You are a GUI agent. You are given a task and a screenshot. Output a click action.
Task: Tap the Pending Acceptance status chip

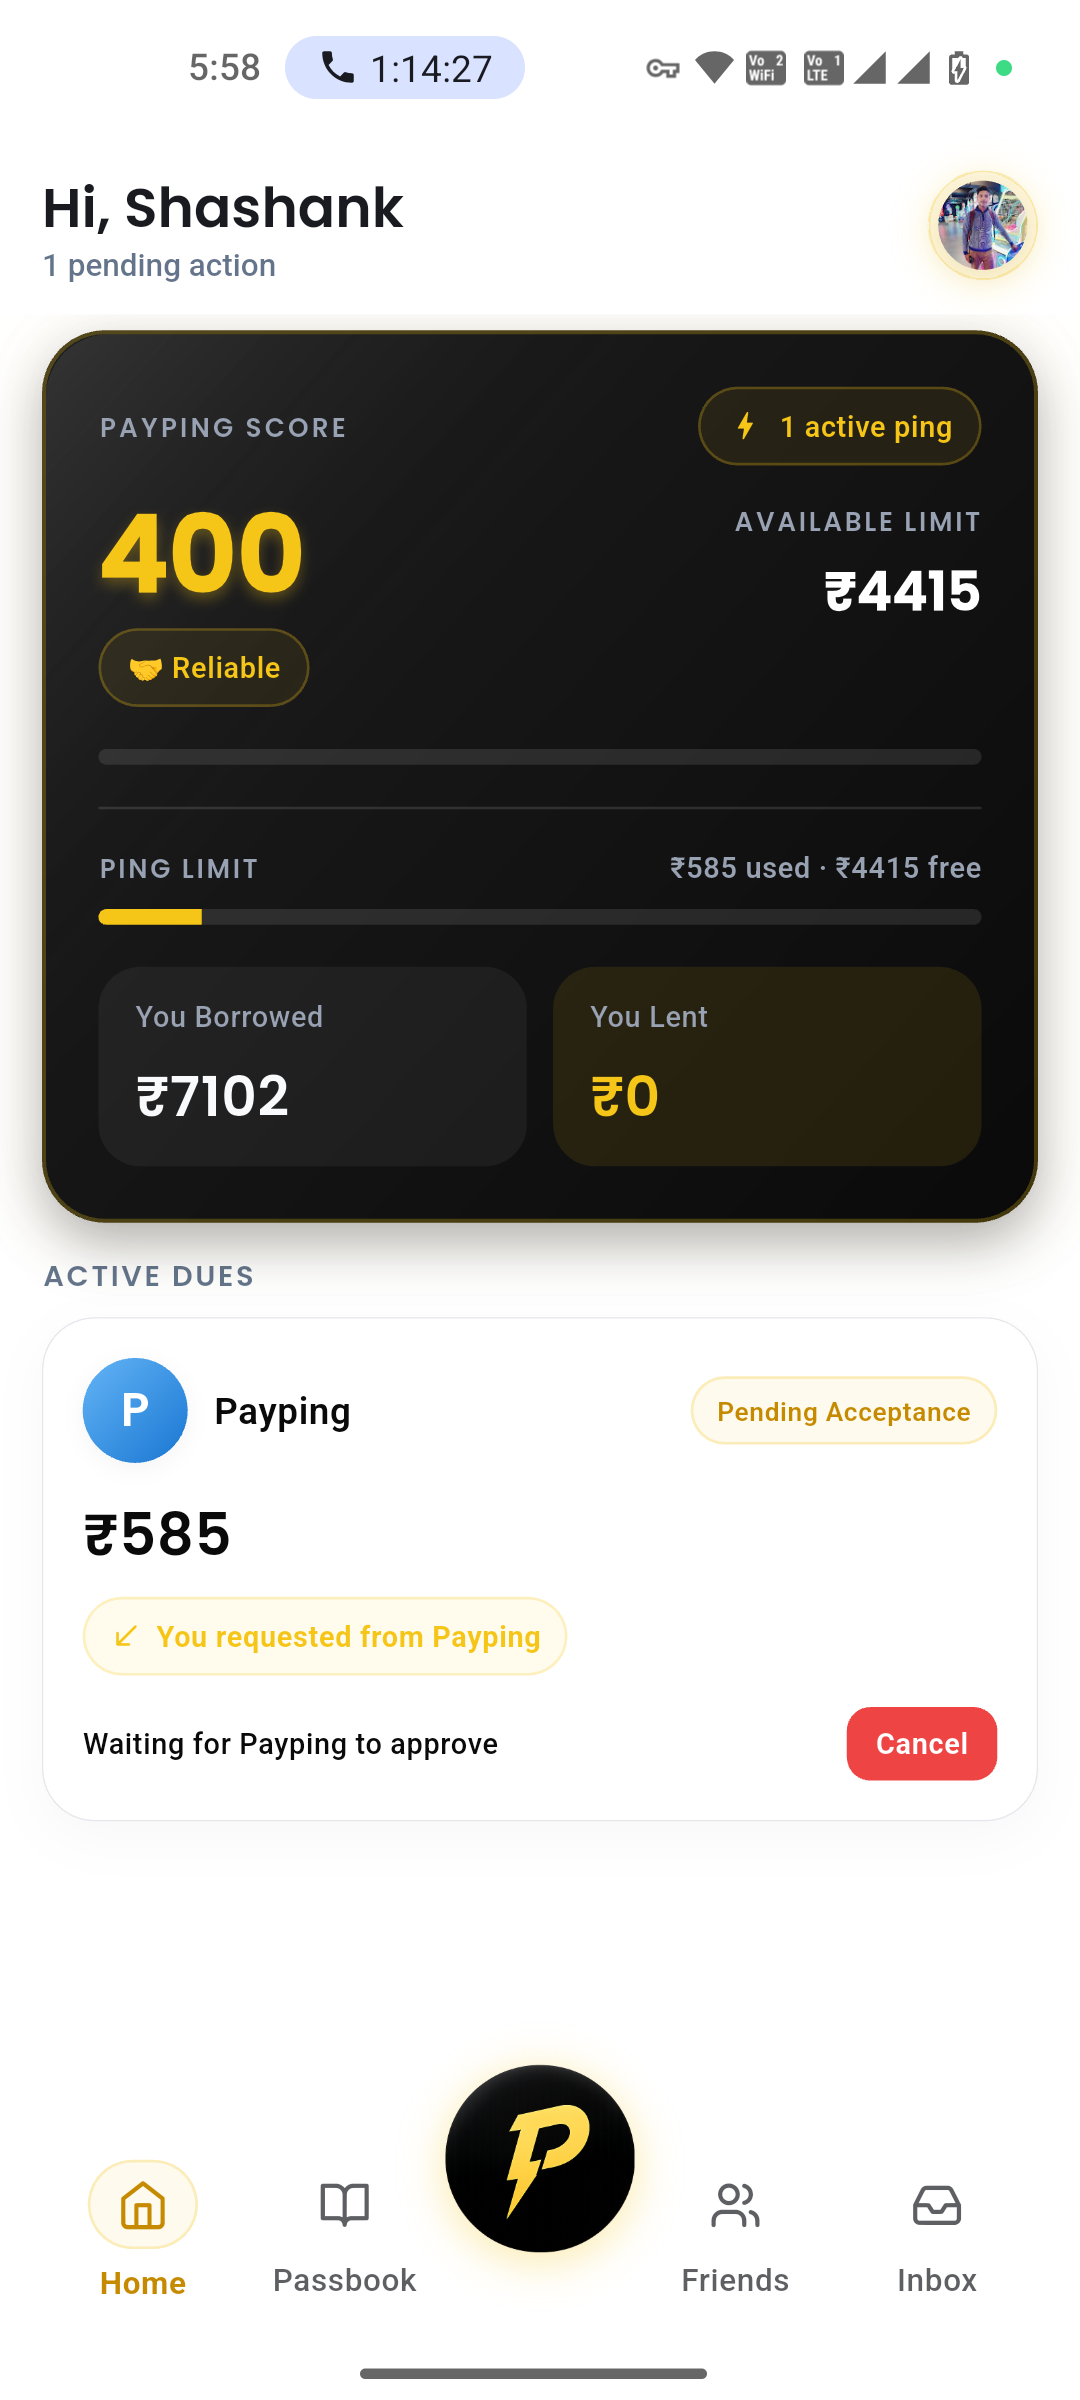click(843, 1411)
